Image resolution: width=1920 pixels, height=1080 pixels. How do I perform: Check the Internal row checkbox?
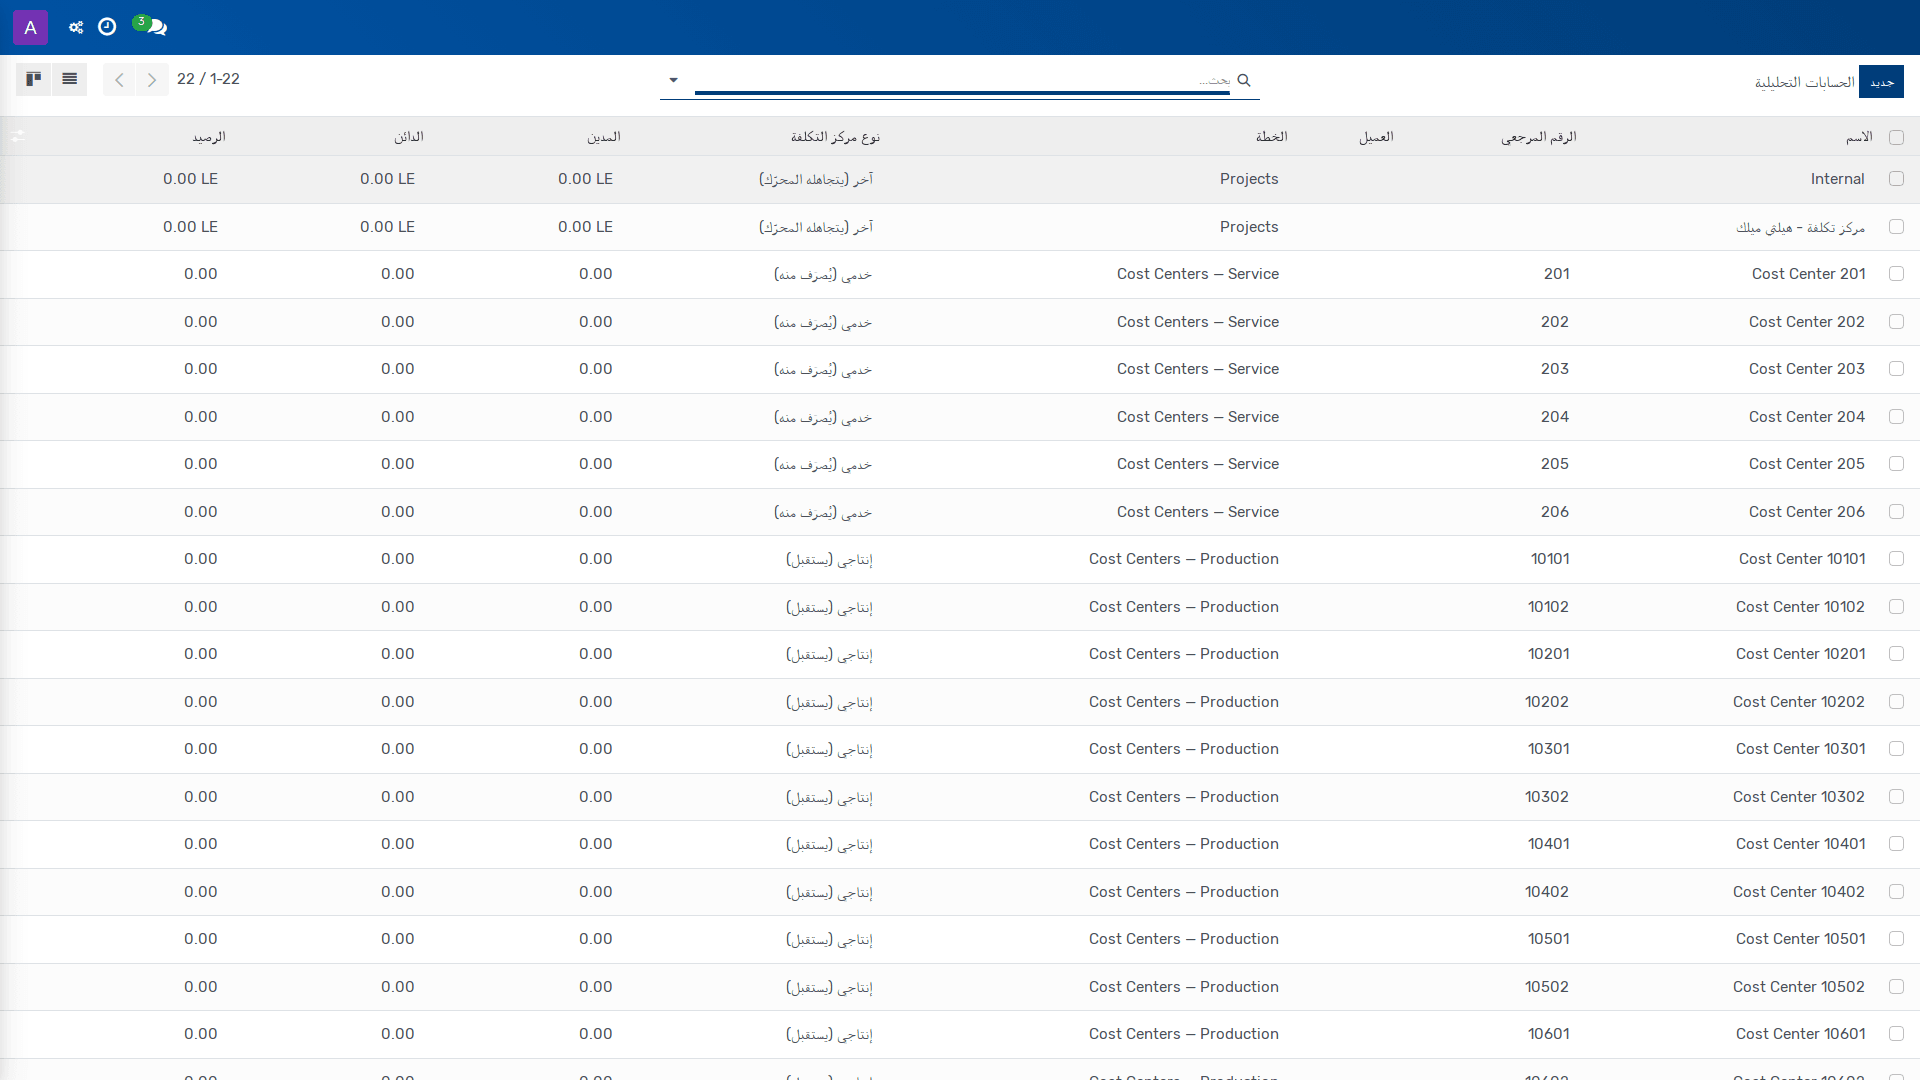[1896, 179]
